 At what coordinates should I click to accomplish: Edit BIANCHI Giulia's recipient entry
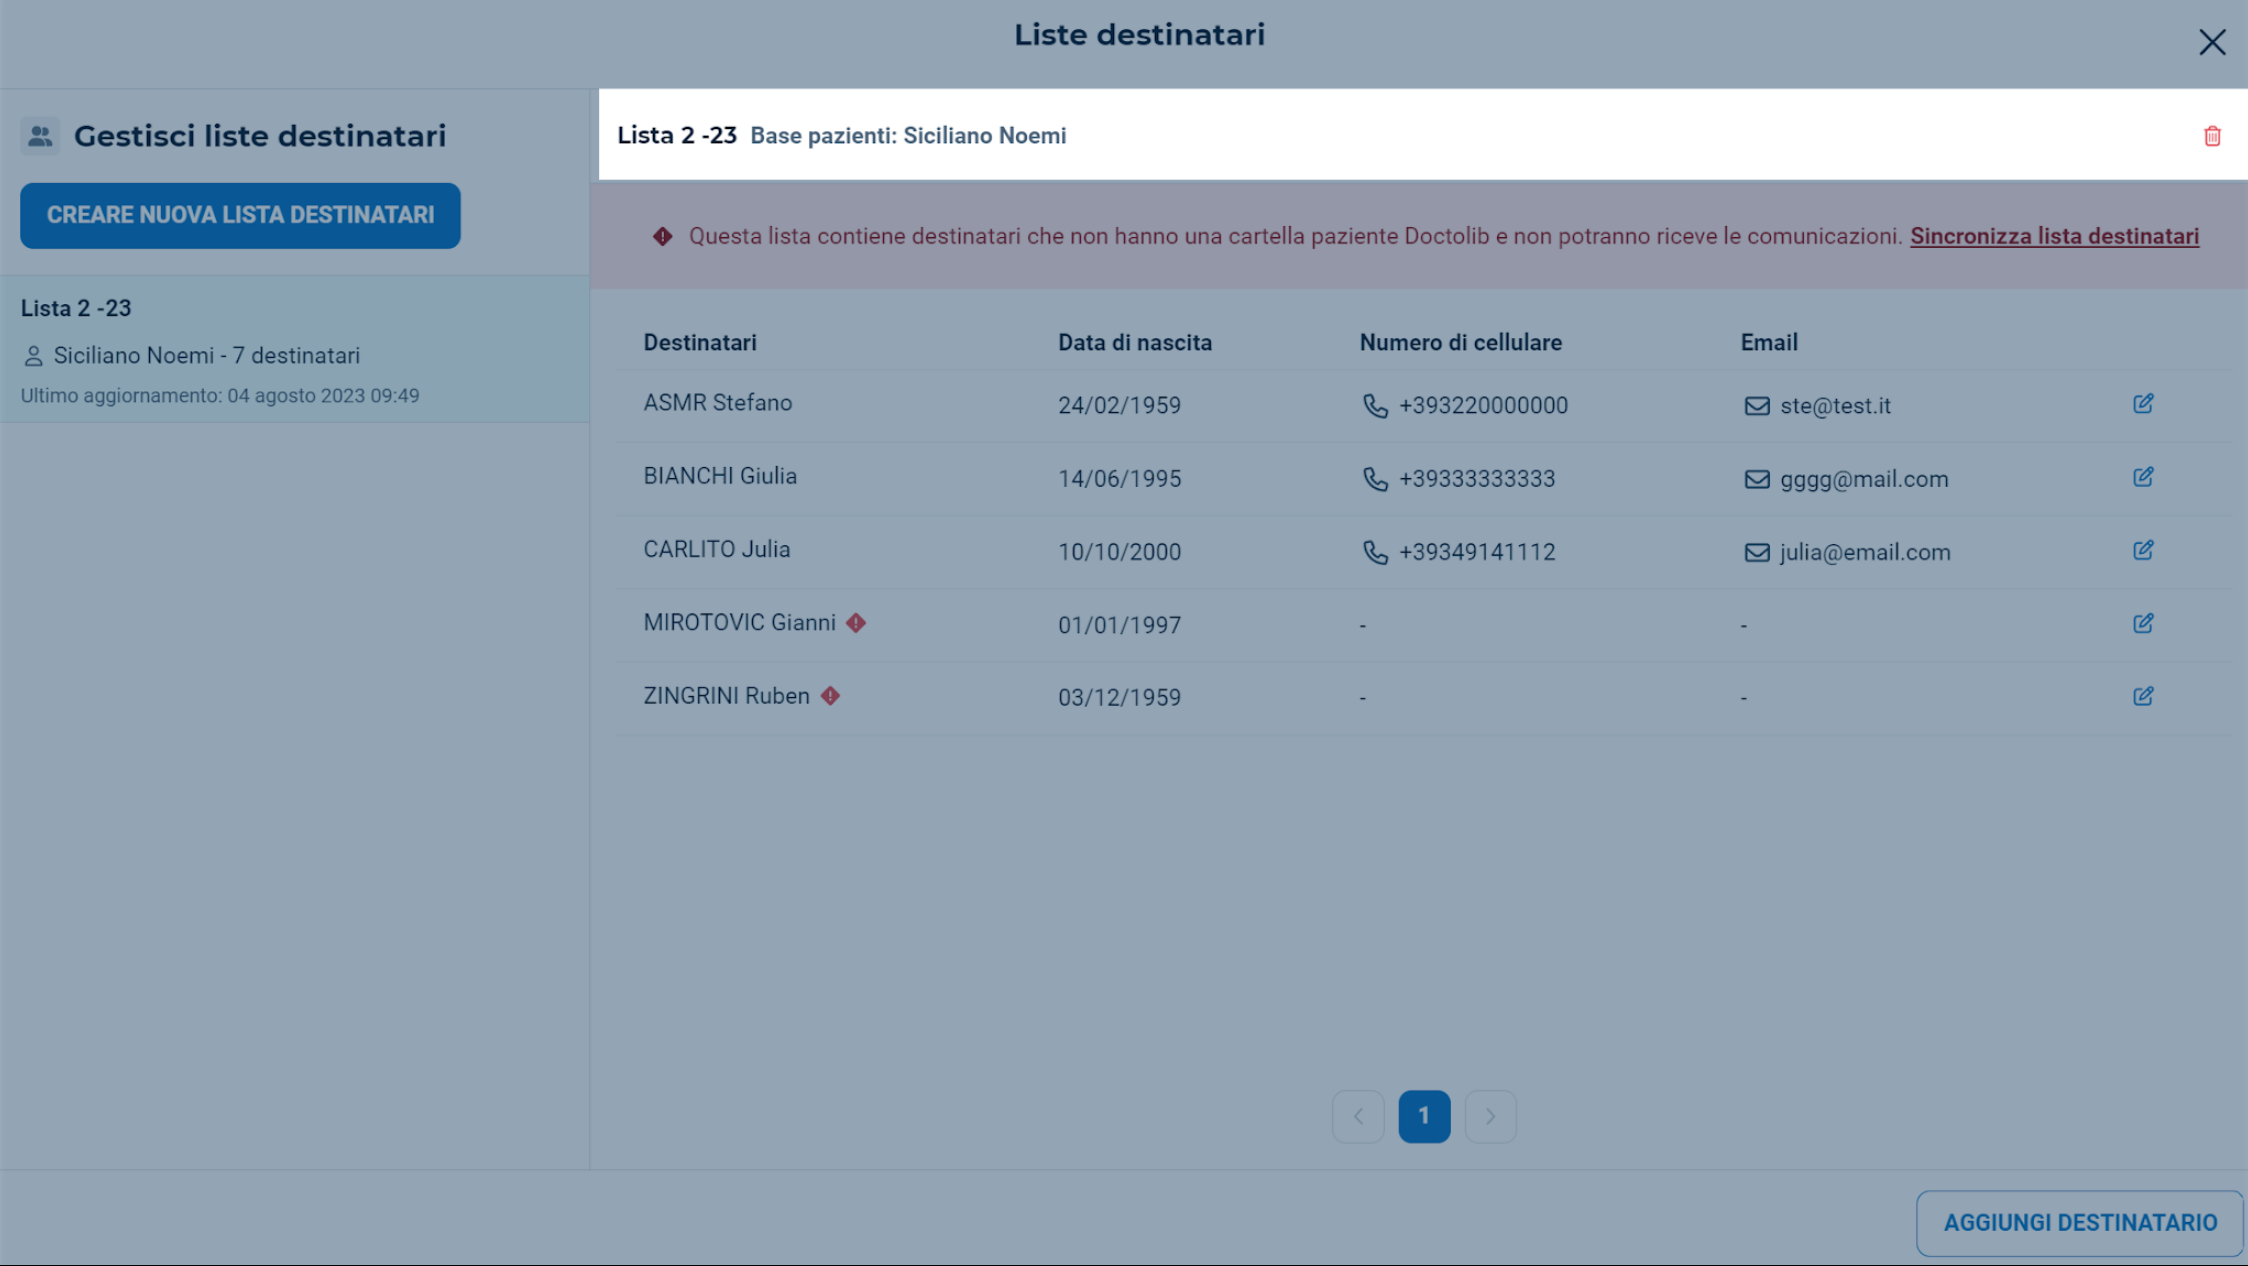coord(2143,477)
